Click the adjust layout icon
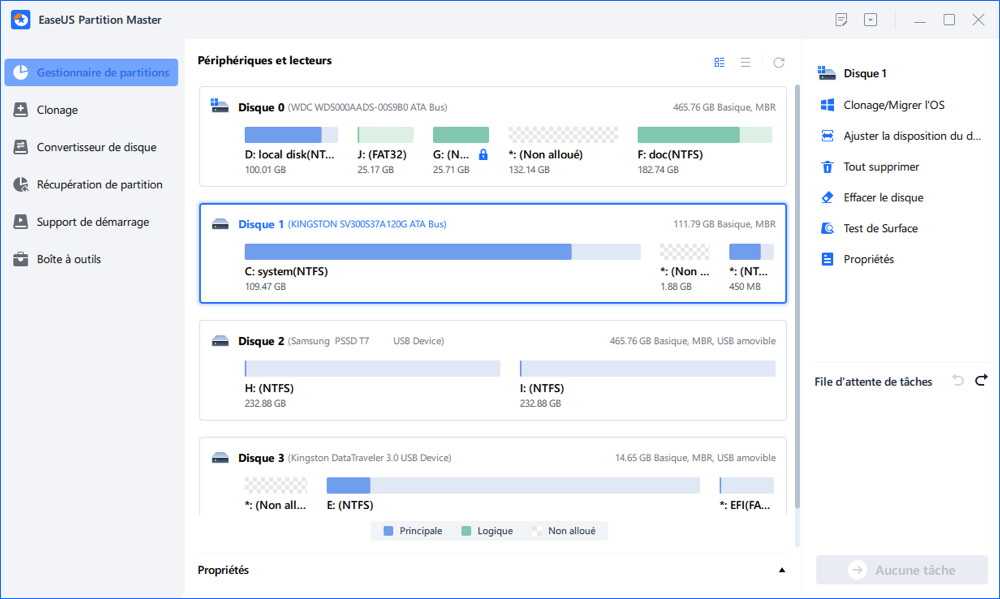Image resolution: width=1000 pixels, height=599 pixels. point(827,136)
